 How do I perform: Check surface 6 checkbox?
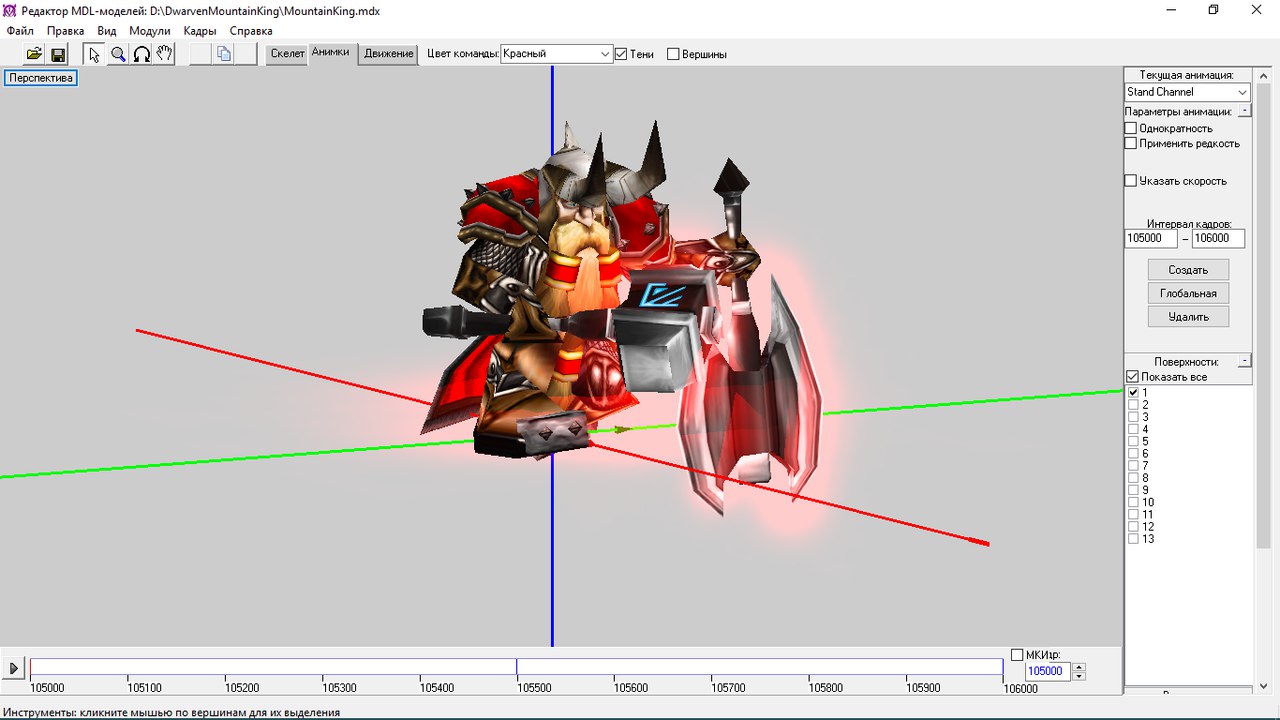pos(1133,454)
